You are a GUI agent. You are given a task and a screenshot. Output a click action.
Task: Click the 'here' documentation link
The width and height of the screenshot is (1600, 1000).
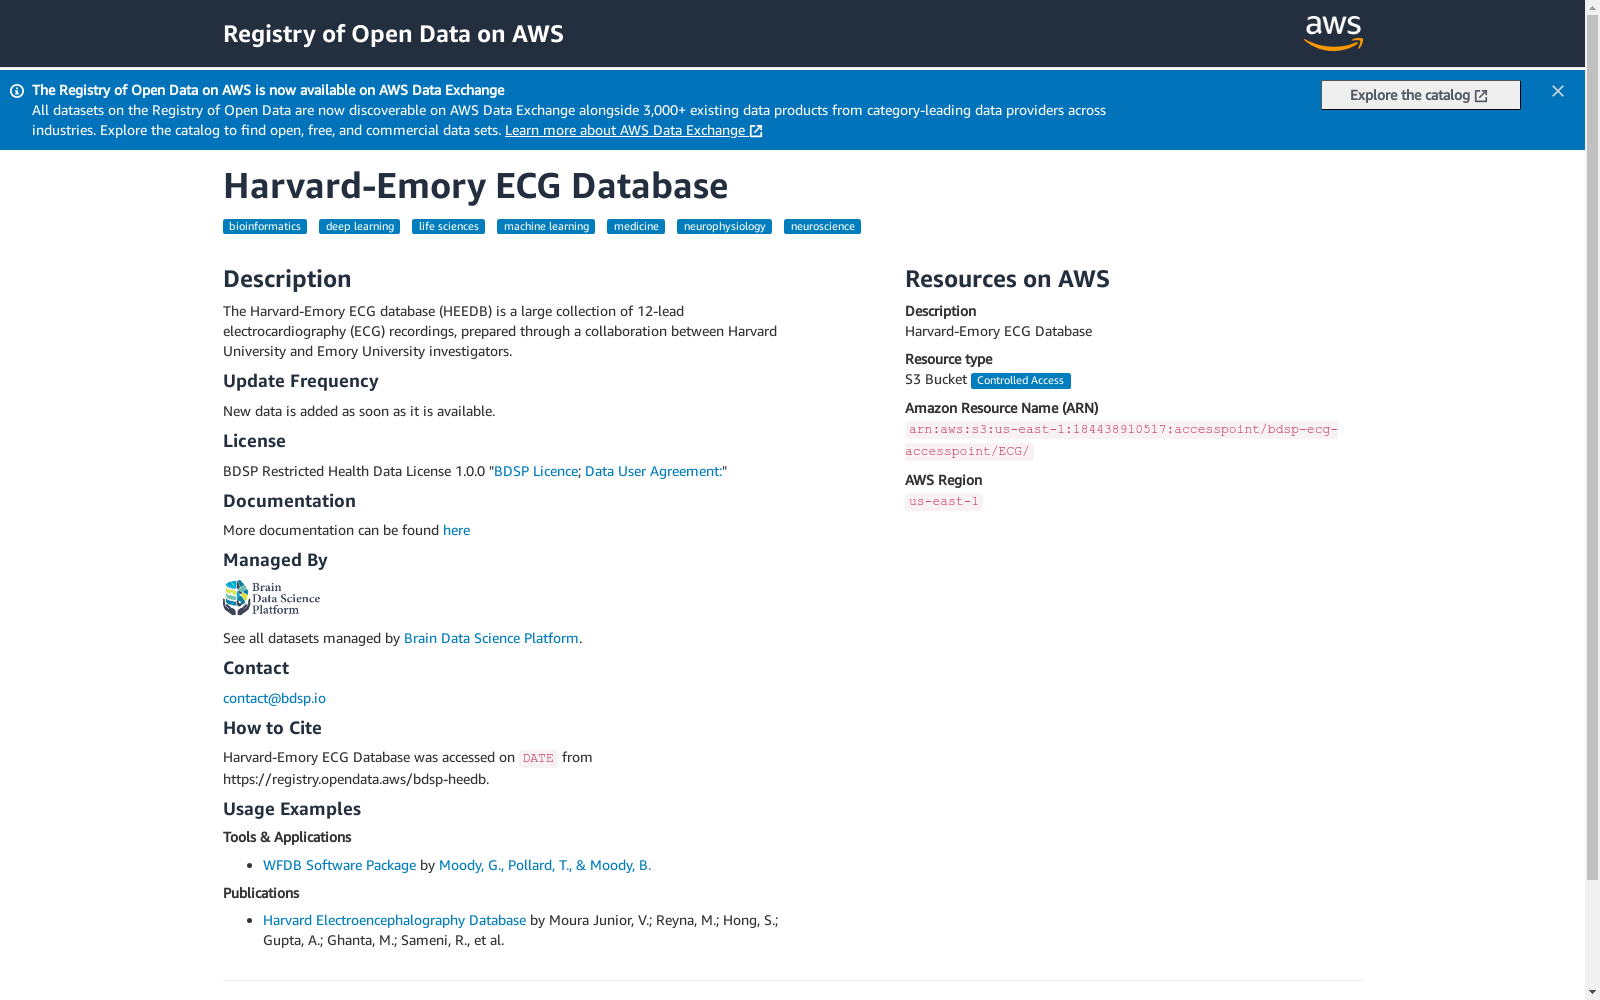[456, 530]
